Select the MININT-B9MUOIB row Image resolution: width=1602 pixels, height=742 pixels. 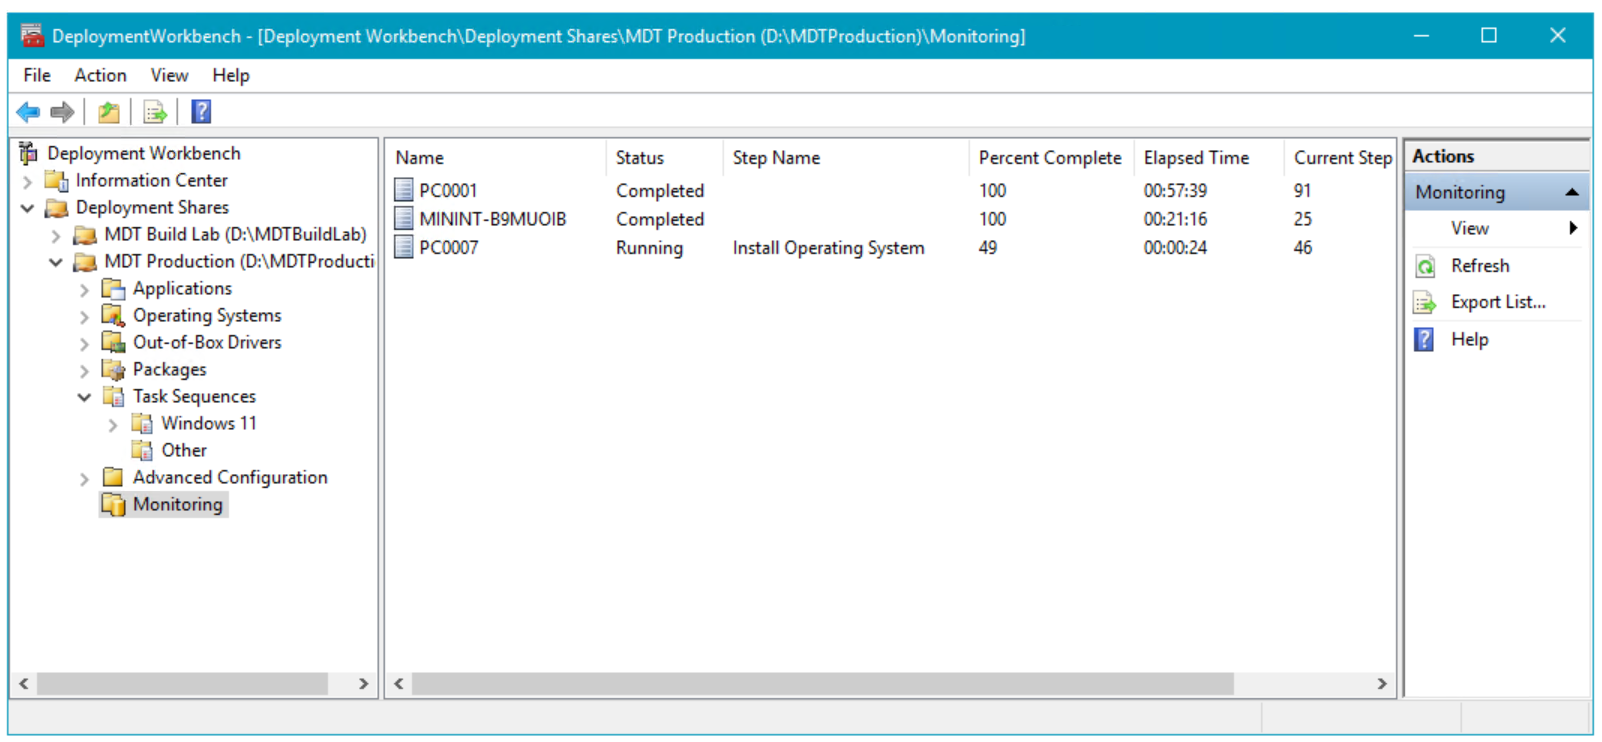492,219
